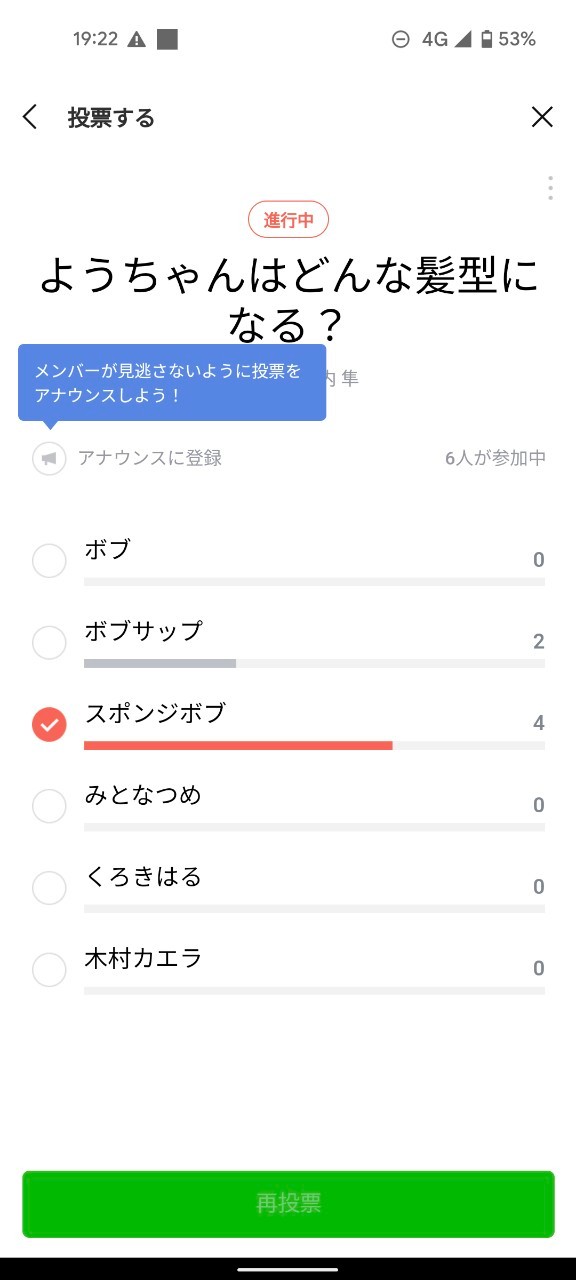576x1280 pixels.
Task: Tap アナウンスに登録 link
Action: (x=150, y=458)
